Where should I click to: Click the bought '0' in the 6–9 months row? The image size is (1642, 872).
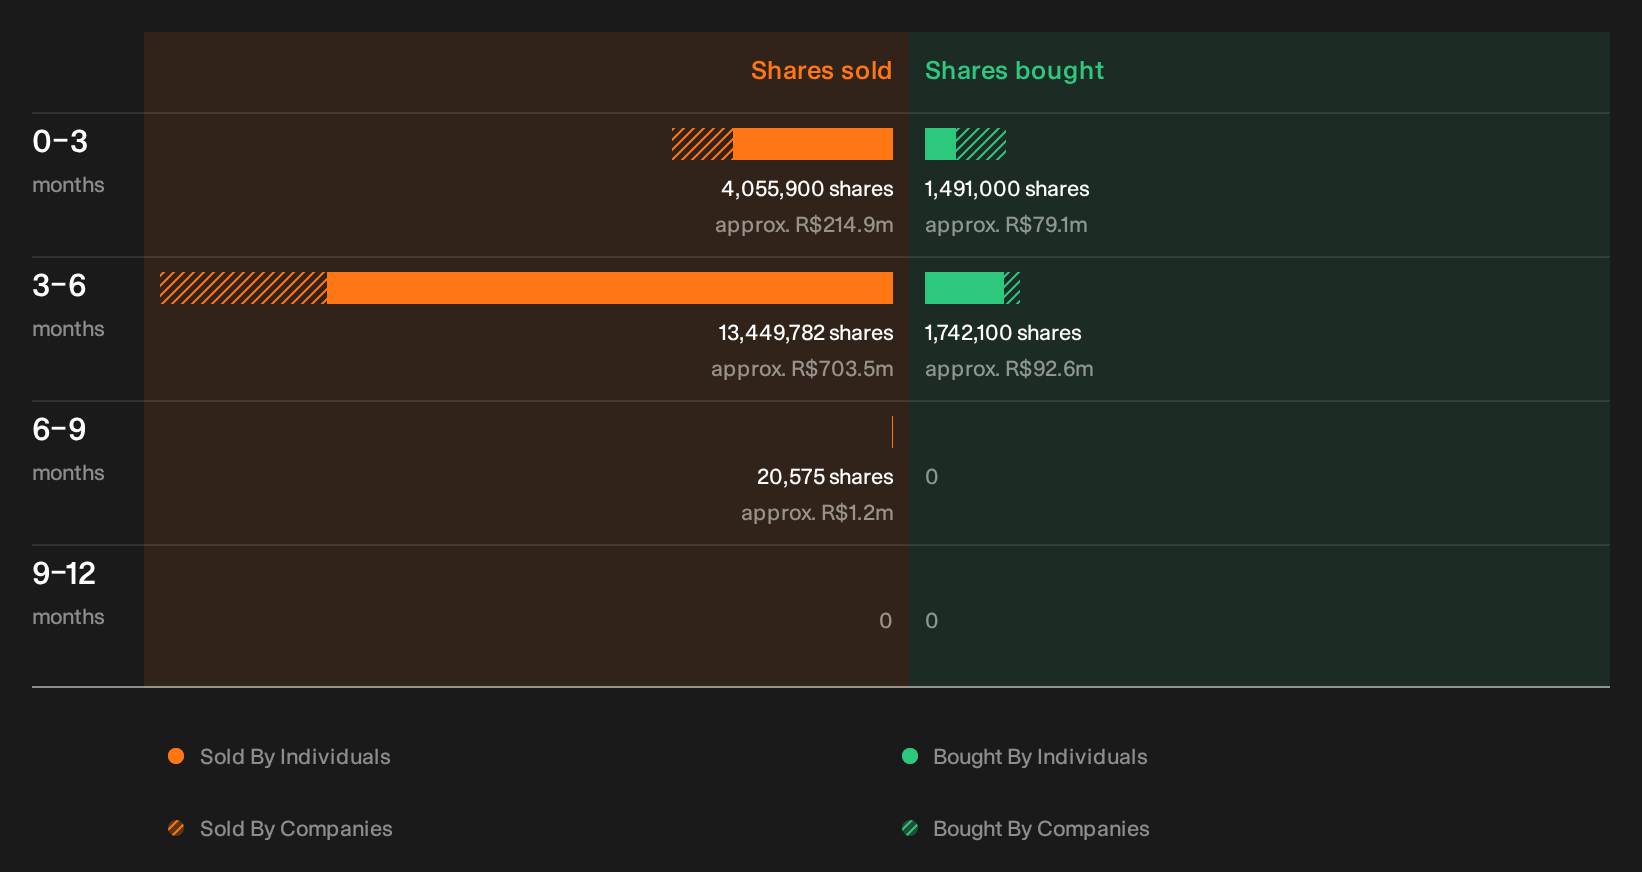pos(932,477)
